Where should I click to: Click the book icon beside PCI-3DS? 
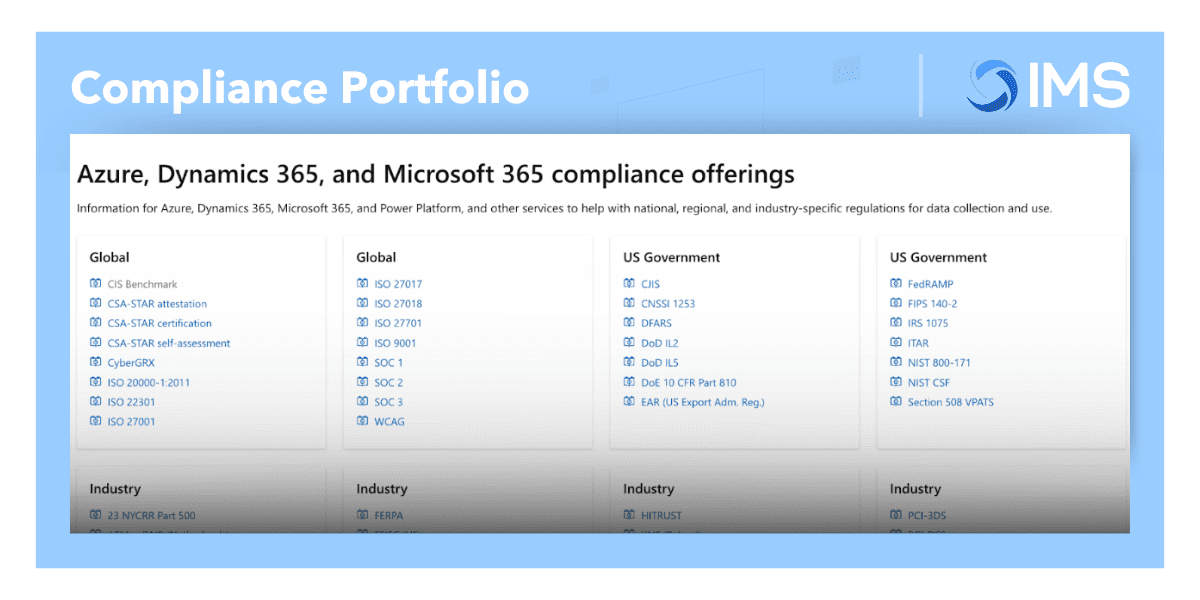tap(897, 516)
